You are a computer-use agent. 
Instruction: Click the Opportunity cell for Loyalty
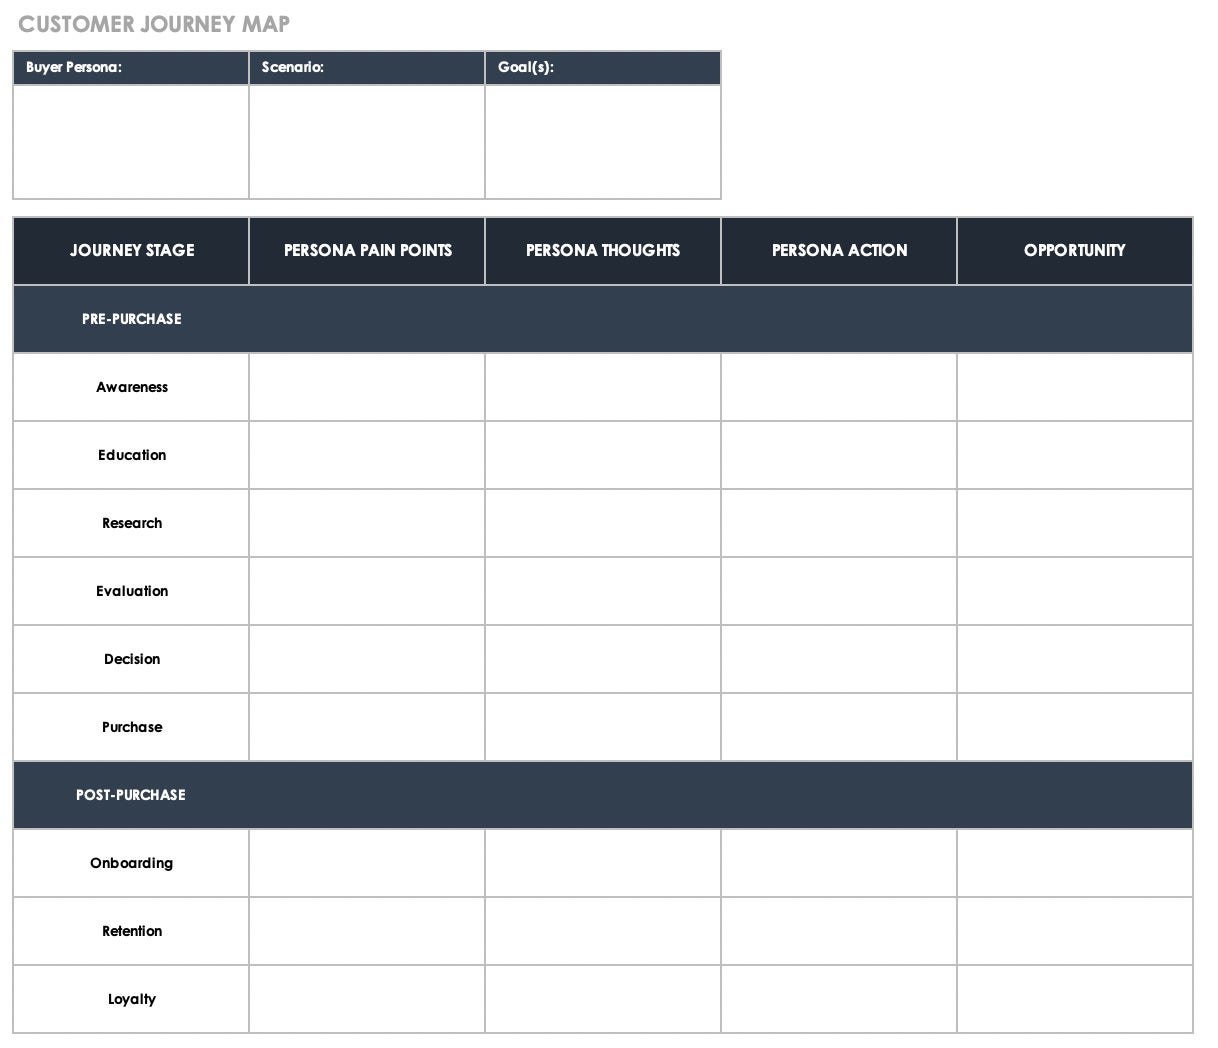[x=1074, y=999]
